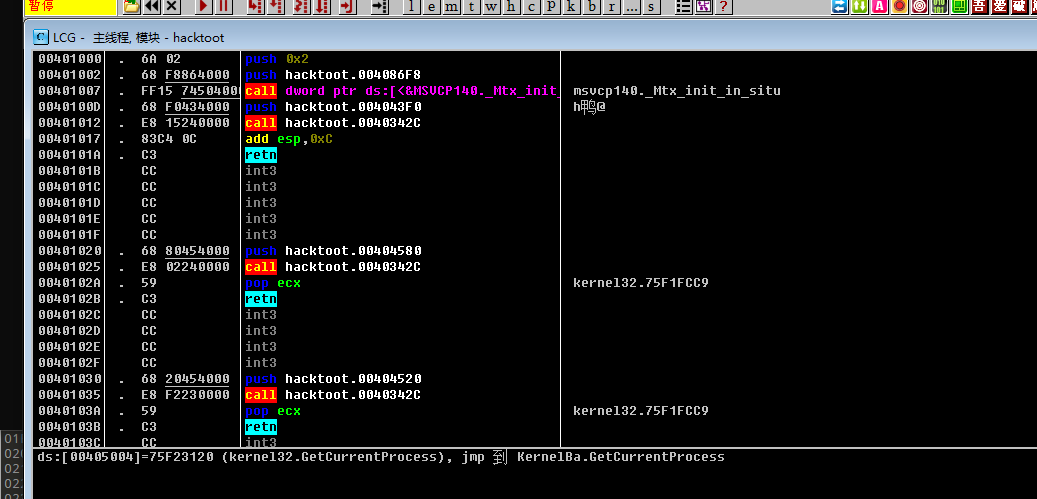The height and width of the screenshot is (499, 1037).
Task: Close the debugged program with the X icon
Action: 172,7
